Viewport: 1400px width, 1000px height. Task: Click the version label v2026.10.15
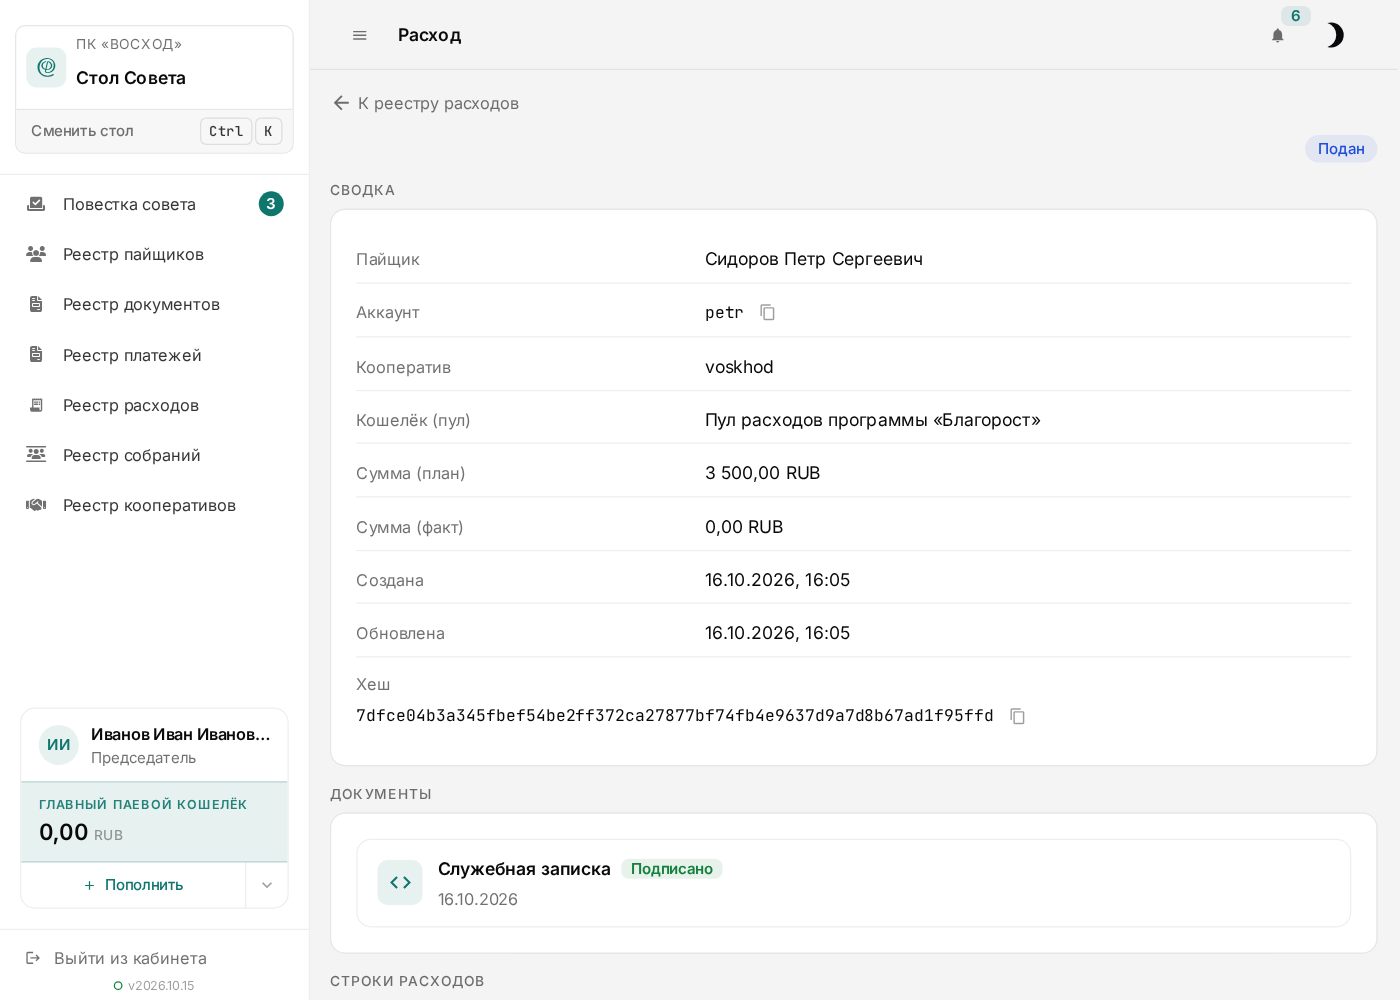161,986
